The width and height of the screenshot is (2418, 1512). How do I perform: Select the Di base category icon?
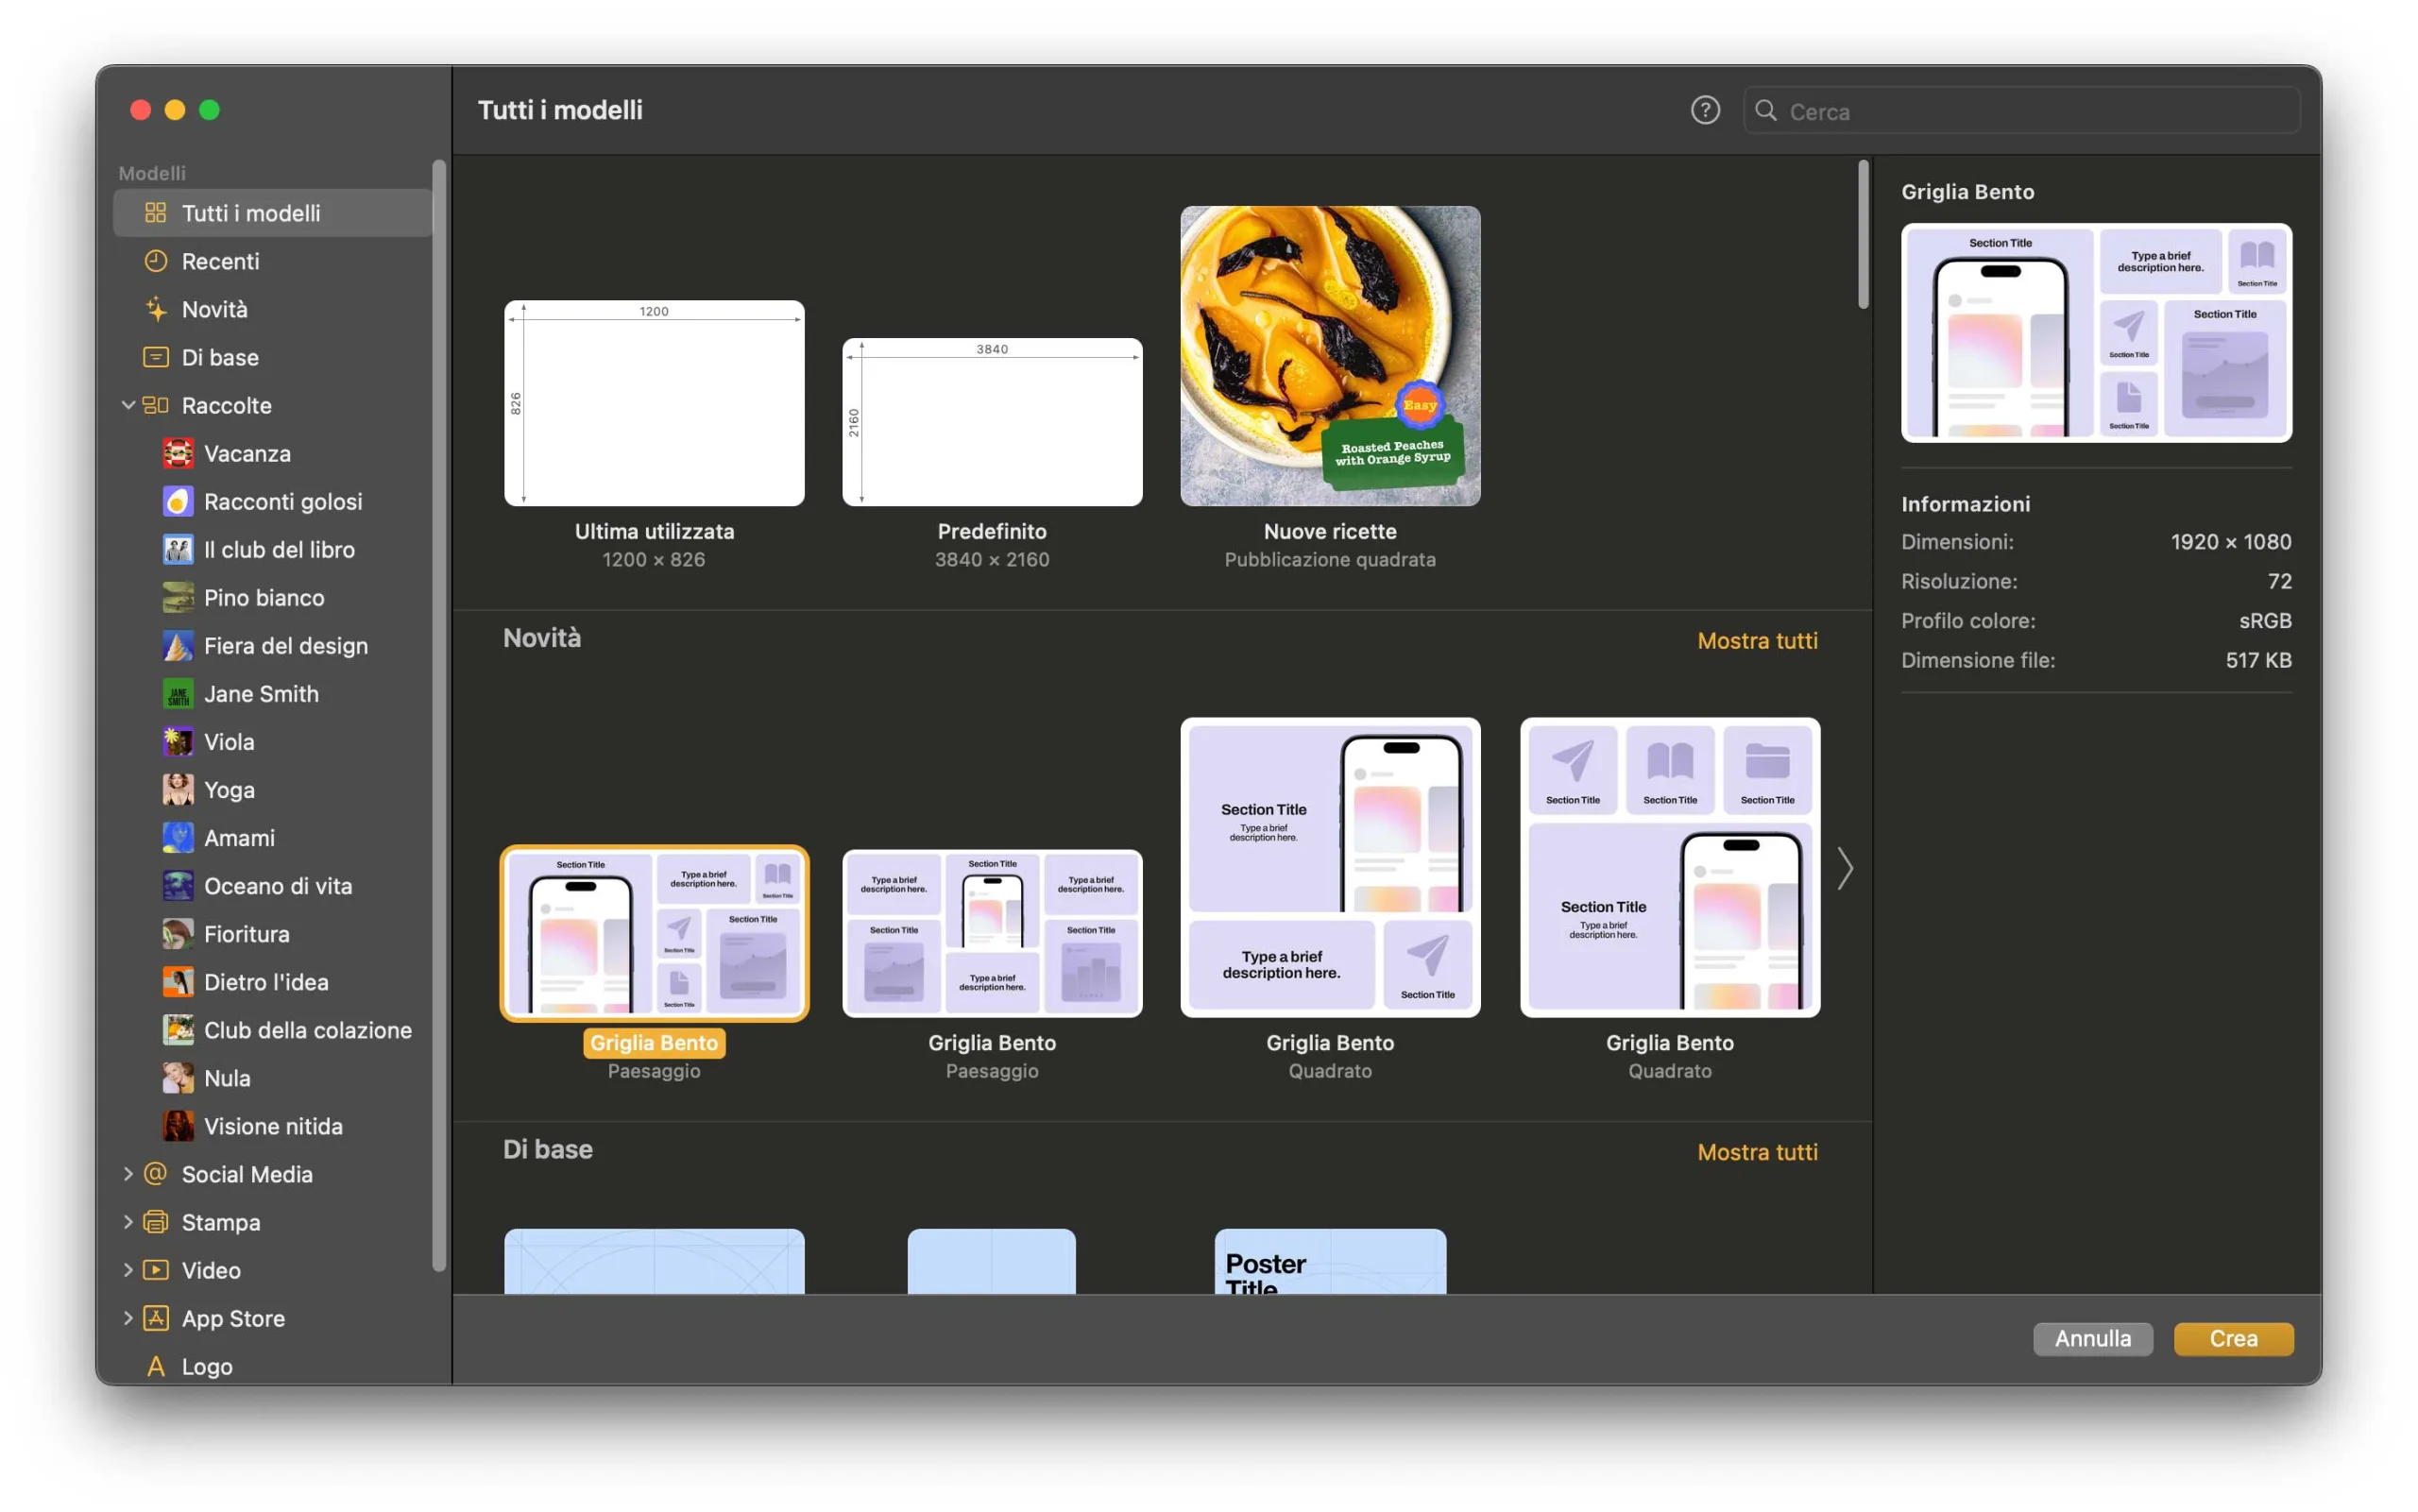click(156, 357)
